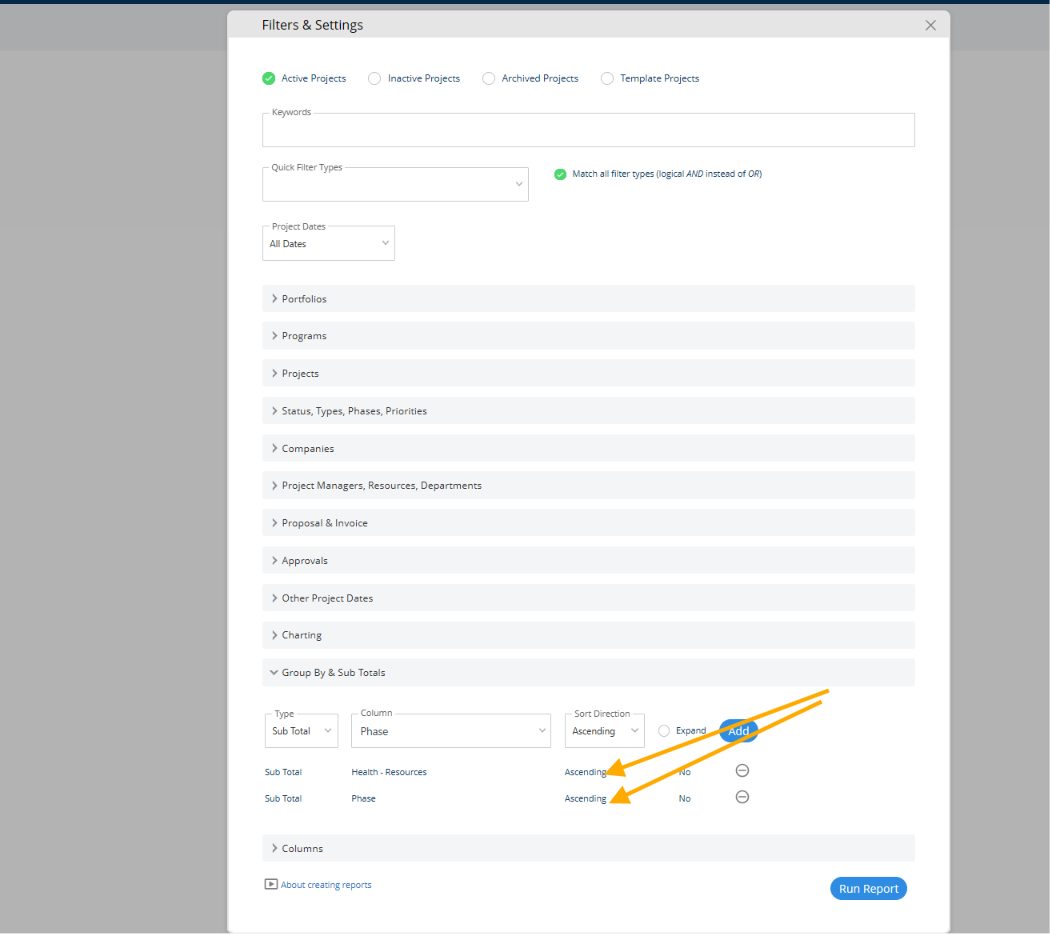Open the Project Dates dropdown
This screenshot has width=1050, height=934.
coord(328,243)
